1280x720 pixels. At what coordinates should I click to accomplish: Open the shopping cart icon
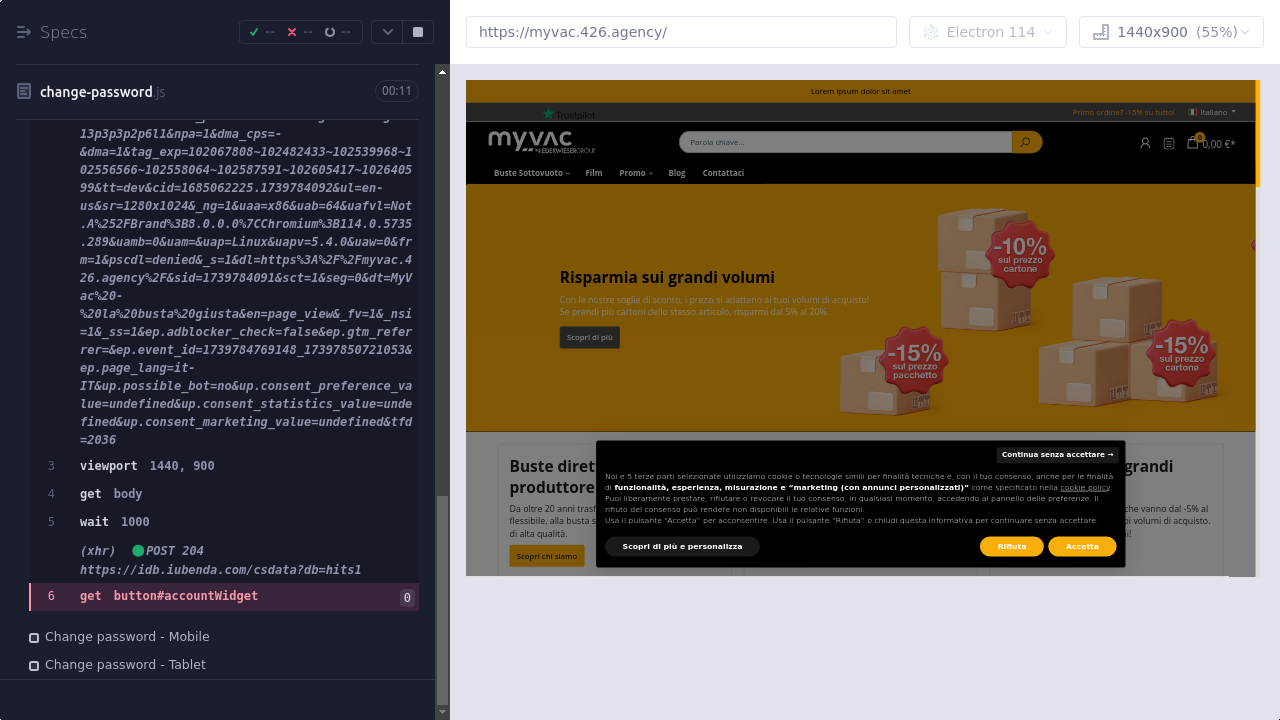point(1193,143)
